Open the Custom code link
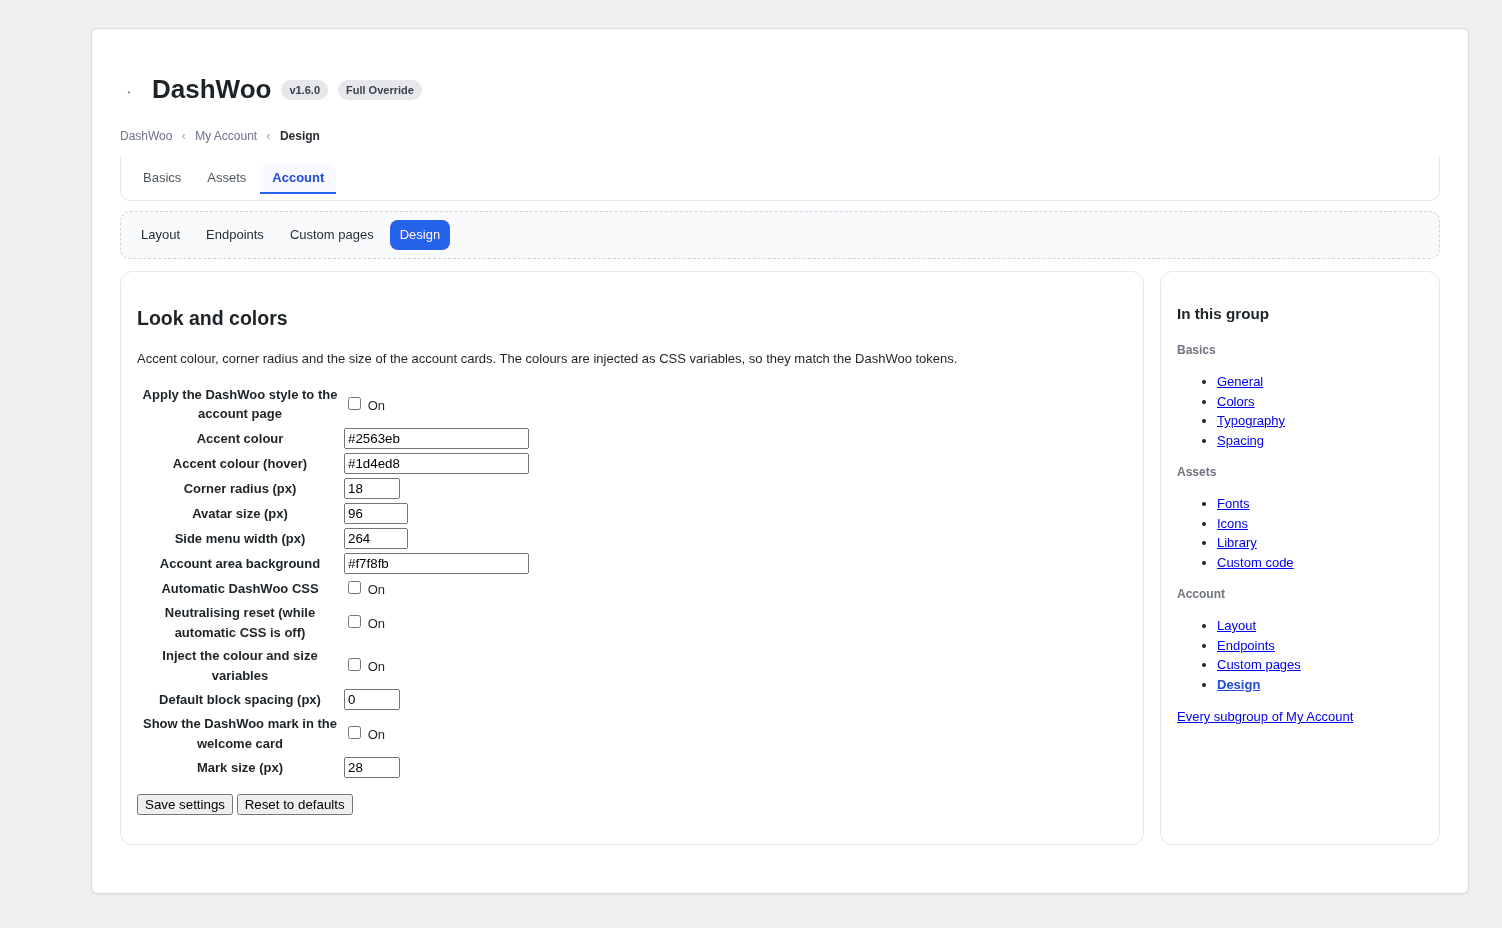This screenshot has width=1502, height=928. (x=1255, y=563)
